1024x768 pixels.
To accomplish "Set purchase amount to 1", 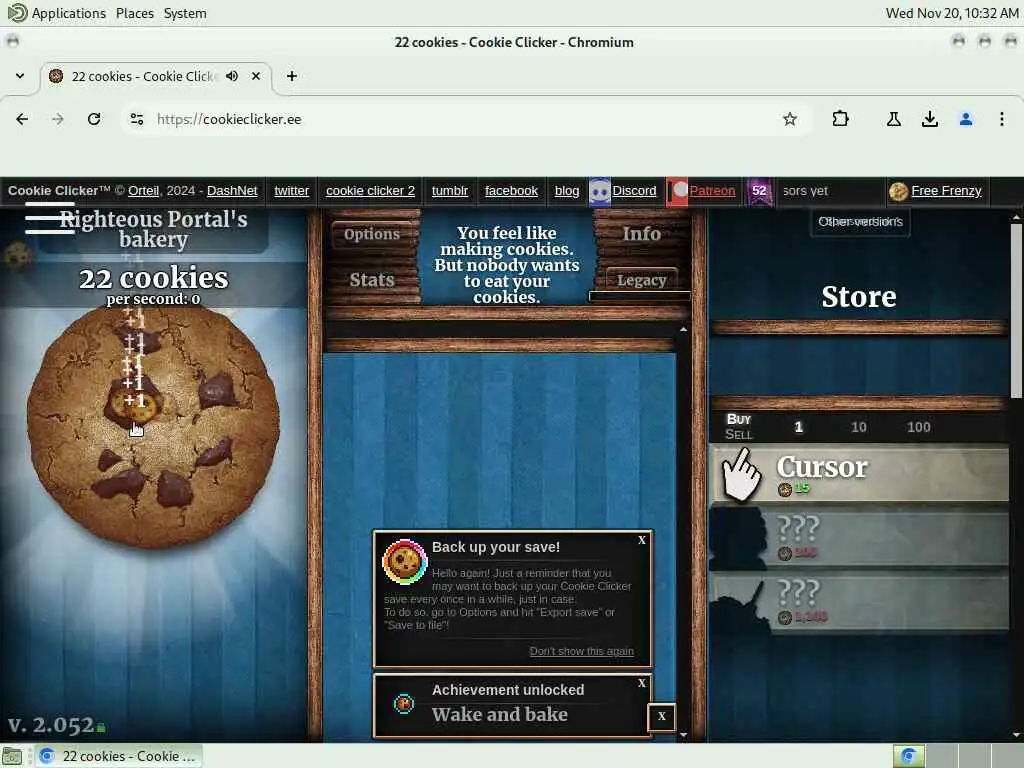I will point(798,427).
